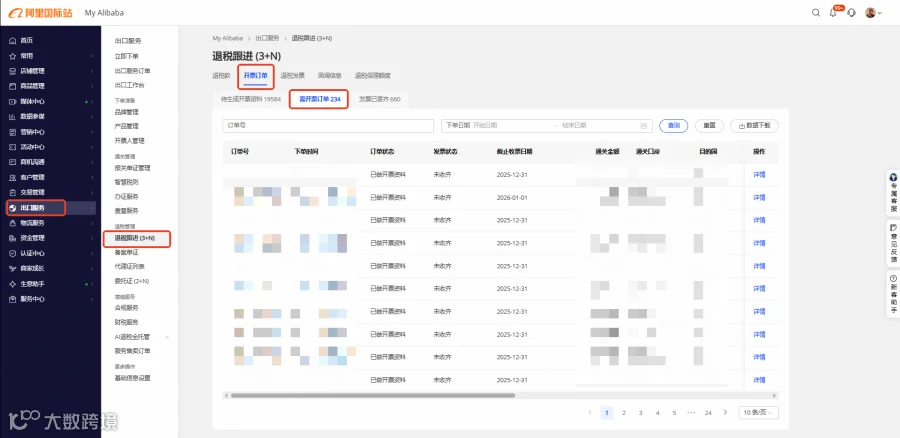Click the 常用 star icon in sidebar
This screenshot has height=438, width=900.
[x=13, y=56]
